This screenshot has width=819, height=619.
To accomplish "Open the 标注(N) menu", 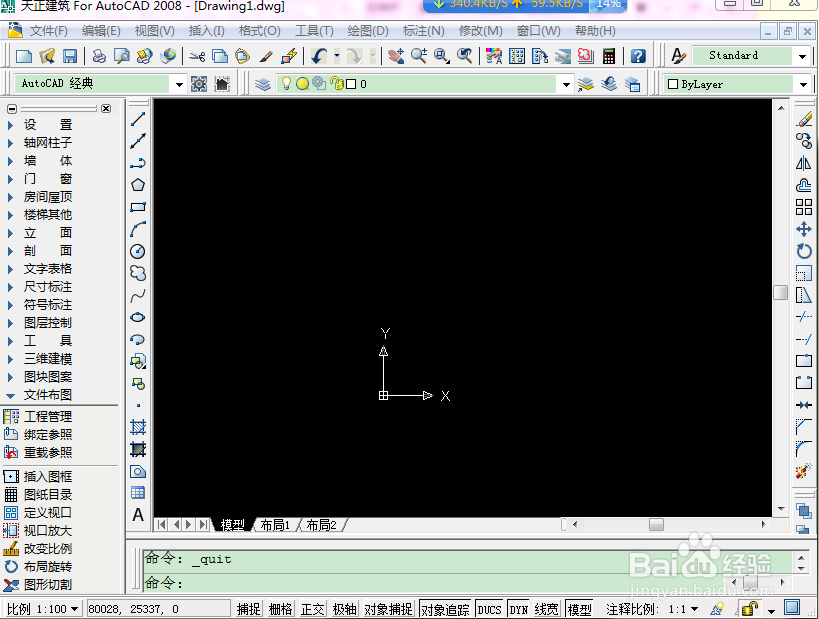I will pos(424,31).
